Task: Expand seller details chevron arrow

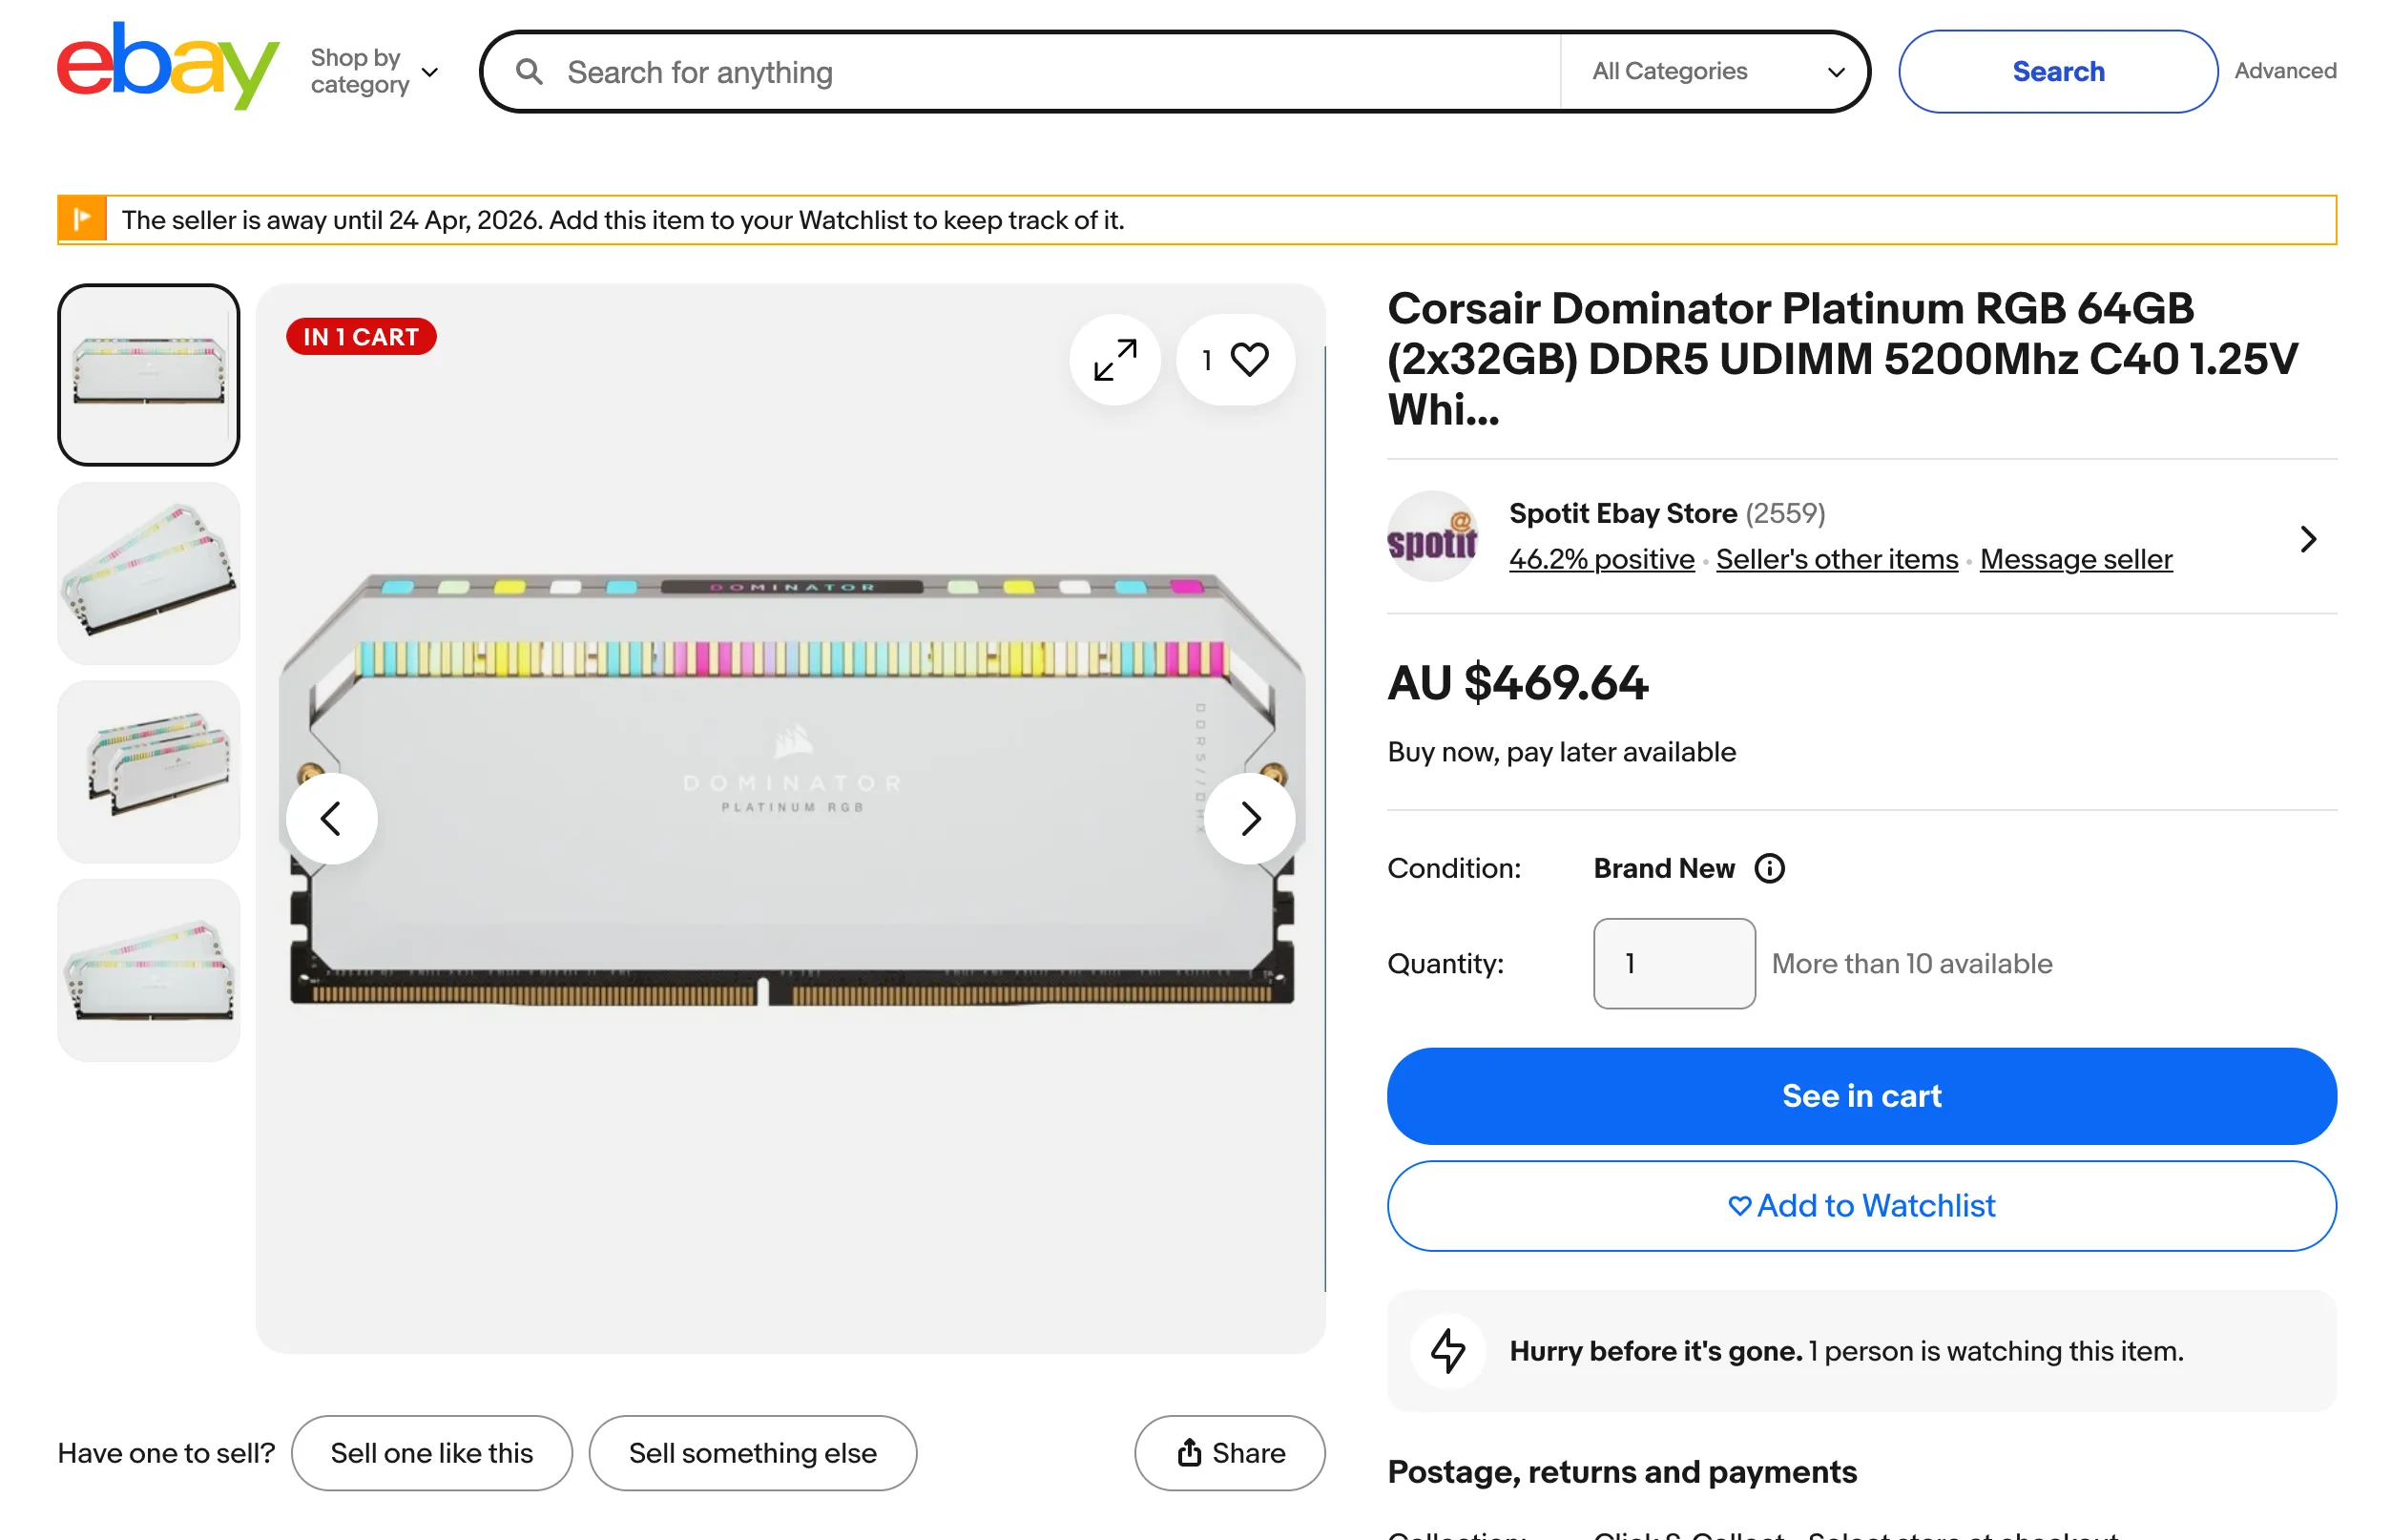Action: [x=2307, y=539]
